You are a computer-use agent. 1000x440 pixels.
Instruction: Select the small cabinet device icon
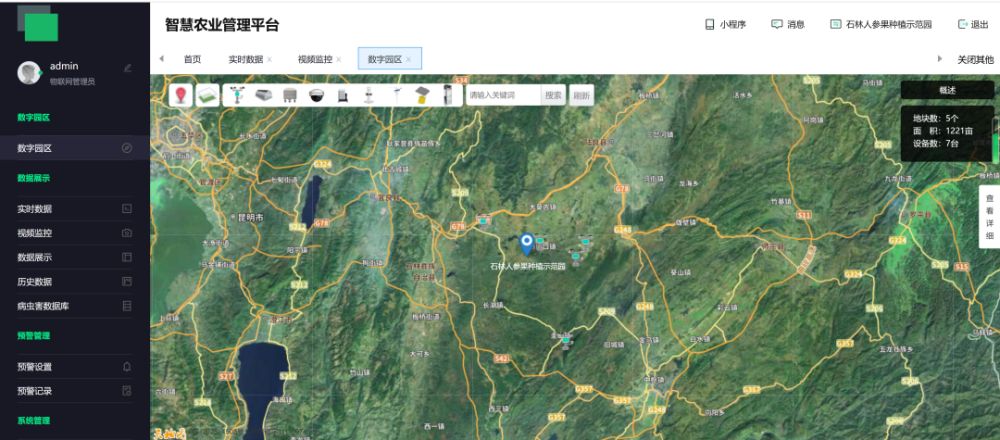342,96
